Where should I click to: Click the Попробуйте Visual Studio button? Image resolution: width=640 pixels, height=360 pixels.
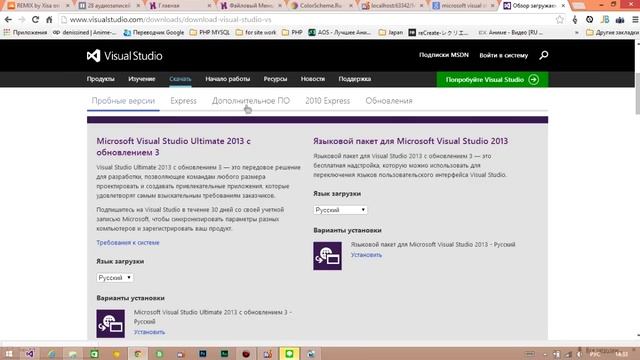(x=492, y=80)
